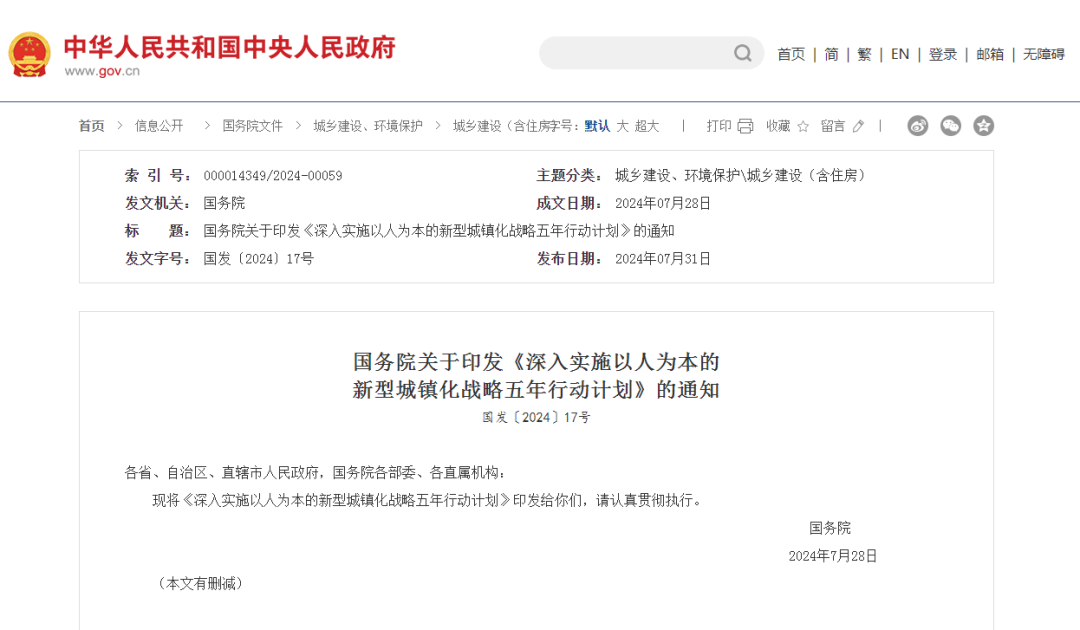The width and height of the screenshot is (1080, 630).
Task: Set font size to 默认
Action: (x=597, y=126)
